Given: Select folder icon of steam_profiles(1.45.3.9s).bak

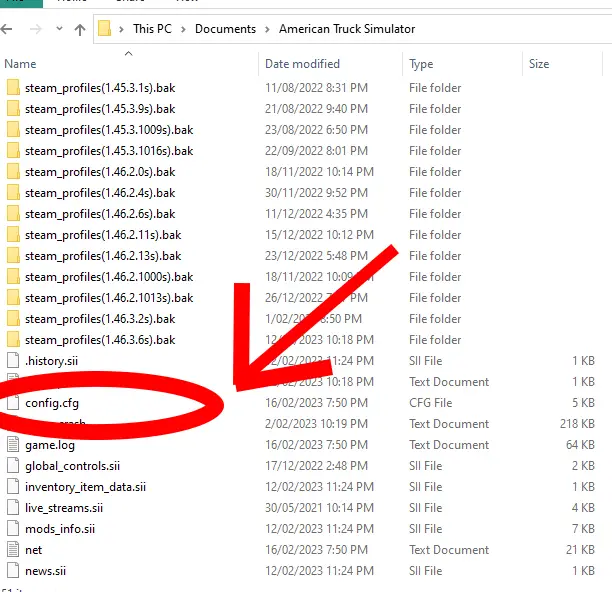Looking at the screenshot, I should point(13,108).
